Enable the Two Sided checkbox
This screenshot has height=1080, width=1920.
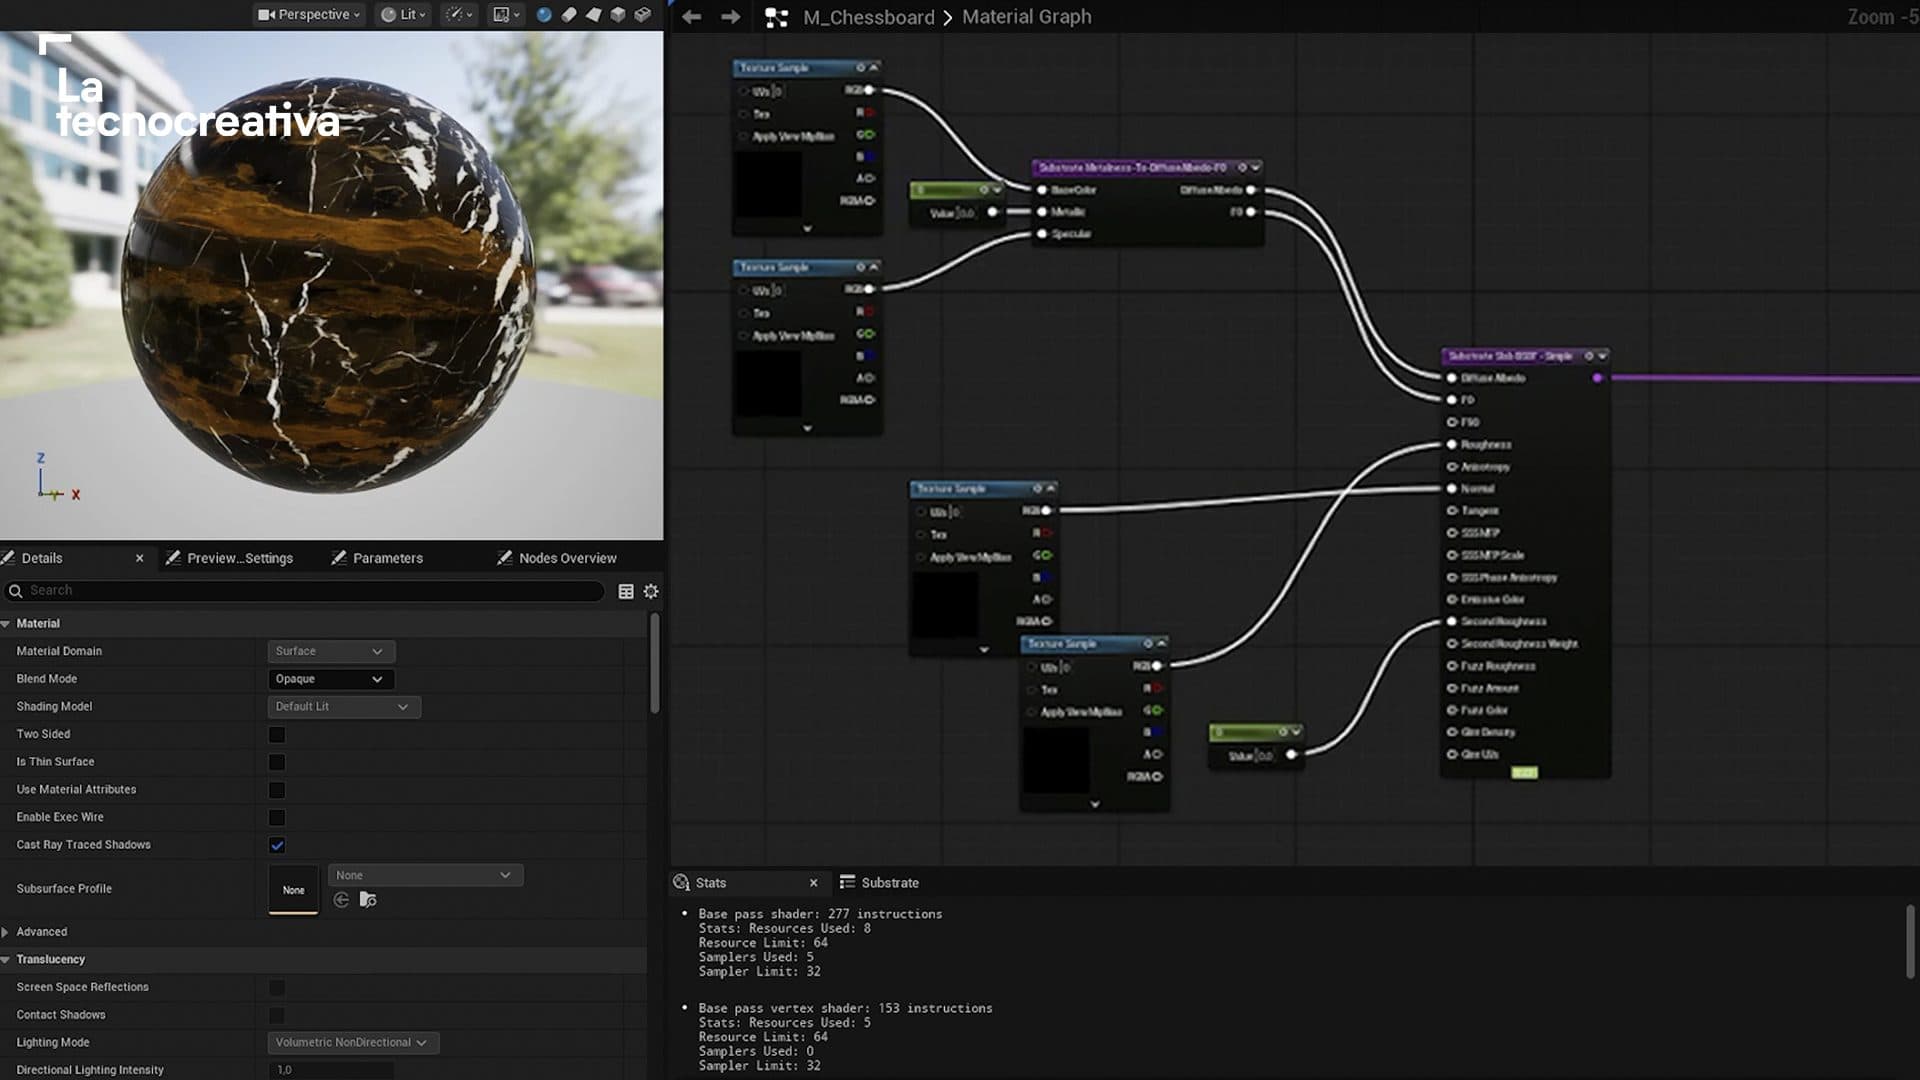point(277,734)
